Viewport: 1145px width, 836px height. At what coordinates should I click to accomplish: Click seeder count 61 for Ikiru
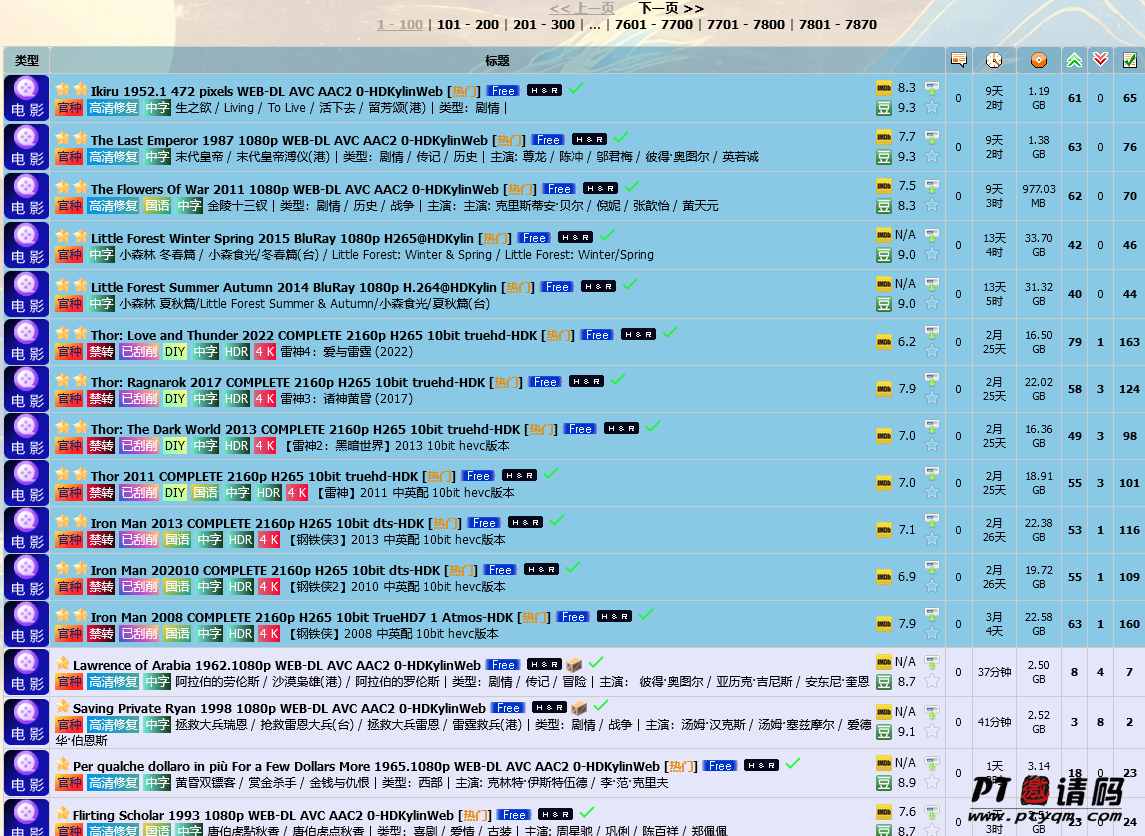[1075, 98]
